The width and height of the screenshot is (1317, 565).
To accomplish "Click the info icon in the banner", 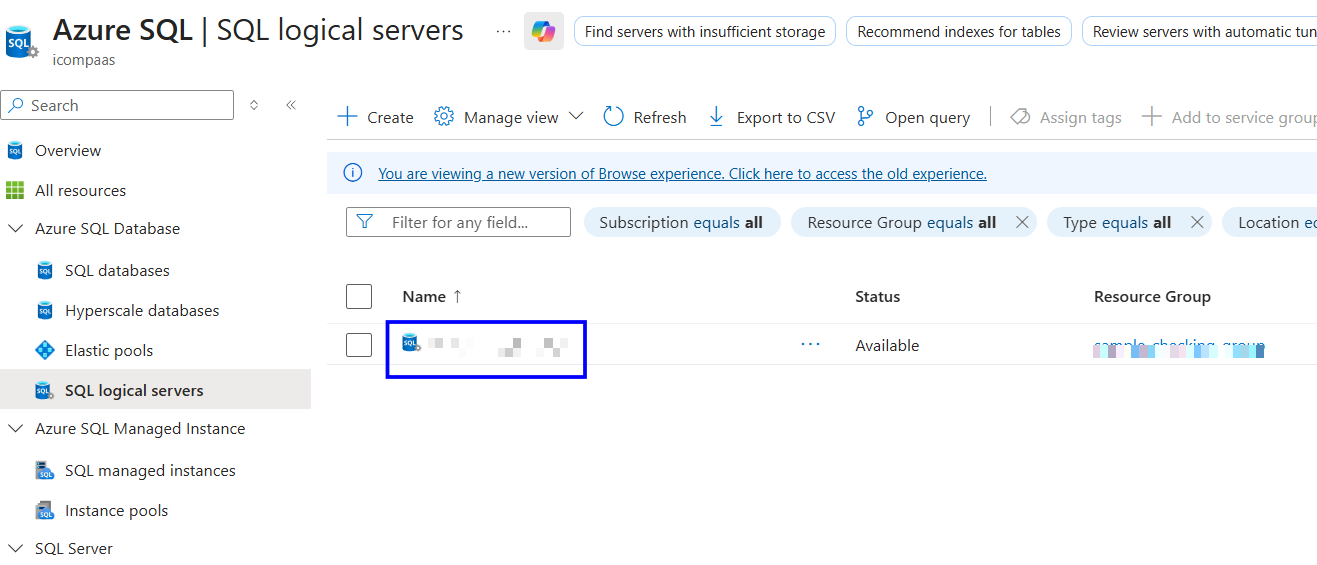I will coord(353,173).
